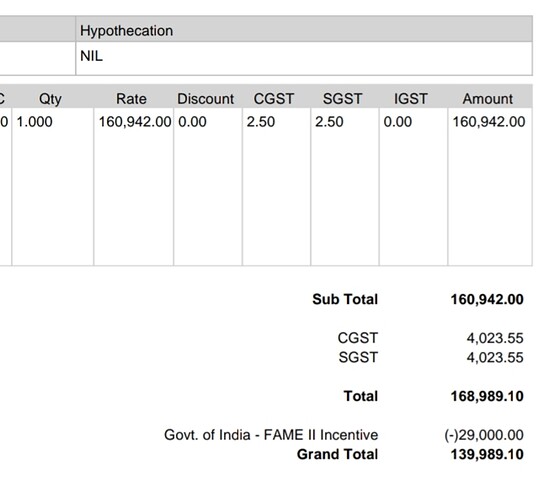Screen dimensions: 557x500
Task: Click the NIL hypothecation value
Action: pos(91,56)
